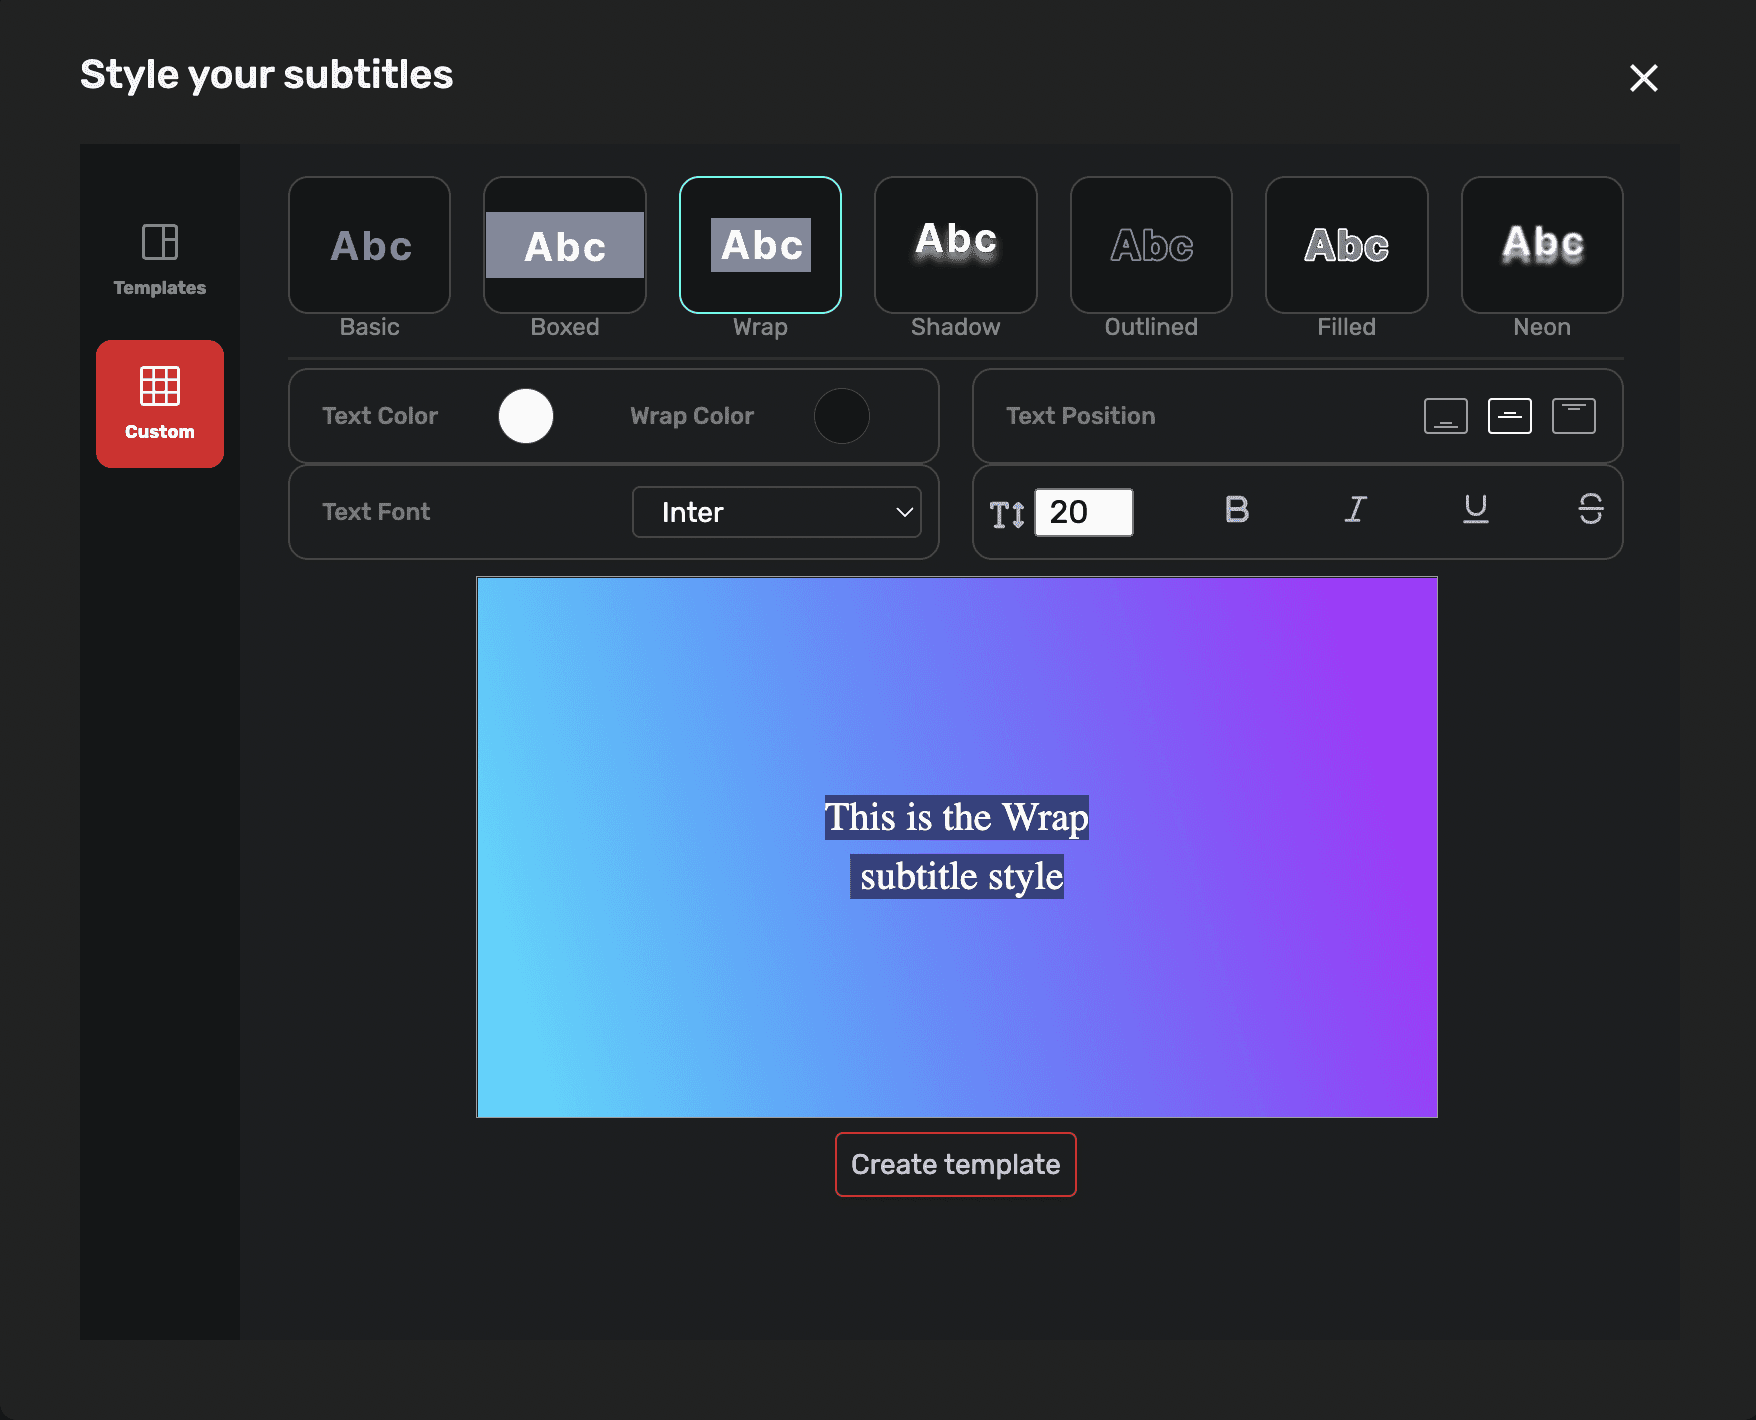Screen dimensions: 1756x1420
Task: Set text position to middle
Action: pos(1510,416)
